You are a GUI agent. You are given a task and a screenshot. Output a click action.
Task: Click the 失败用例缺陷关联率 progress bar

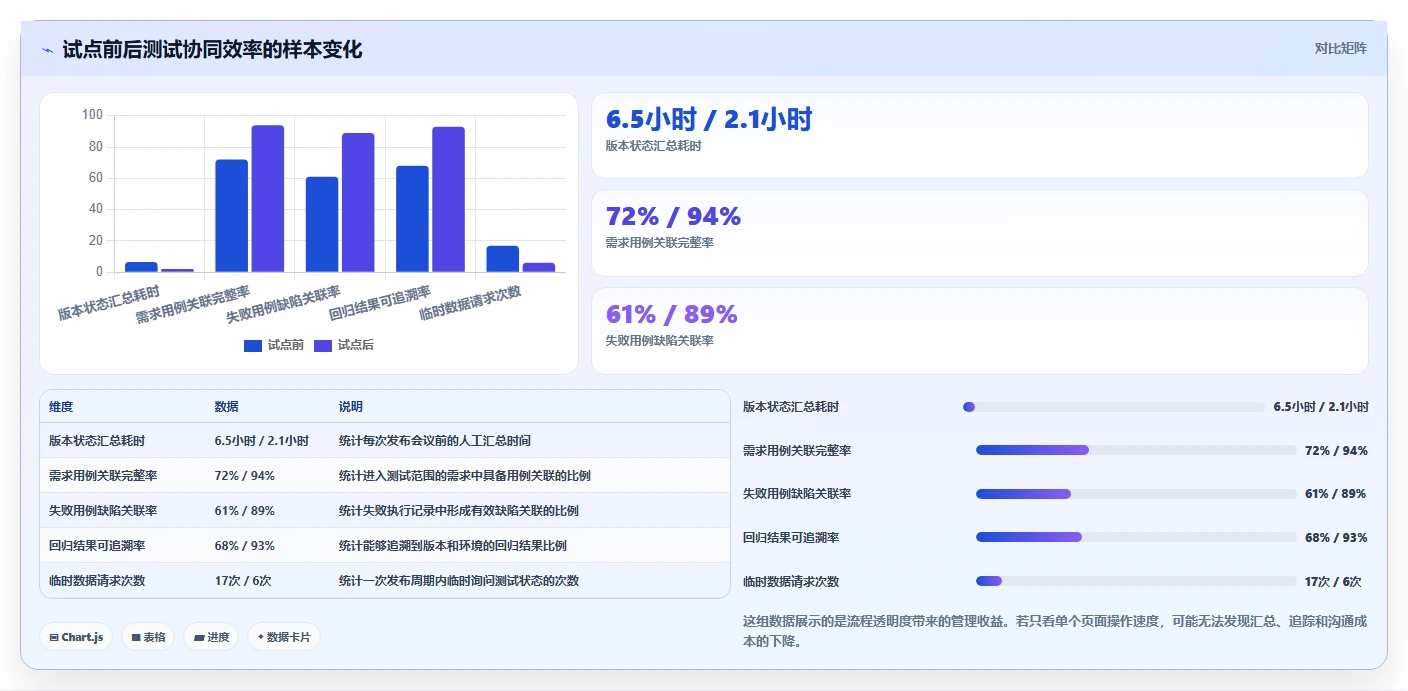point(1136,494)
